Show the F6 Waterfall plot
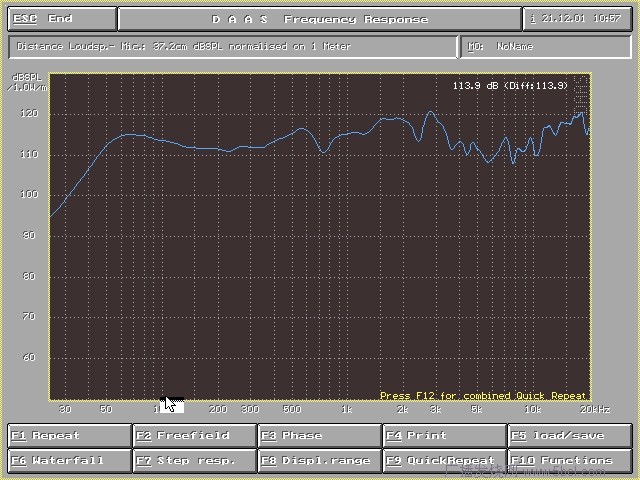This screenshot has height=480, width=640. point(70,461)
